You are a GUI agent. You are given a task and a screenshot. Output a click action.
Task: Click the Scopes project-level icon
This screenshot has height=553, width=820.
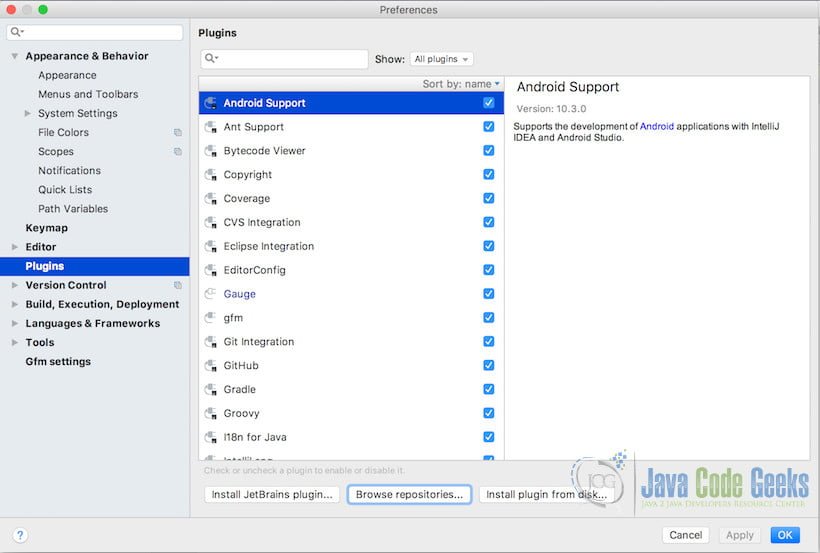pos(178,152)
